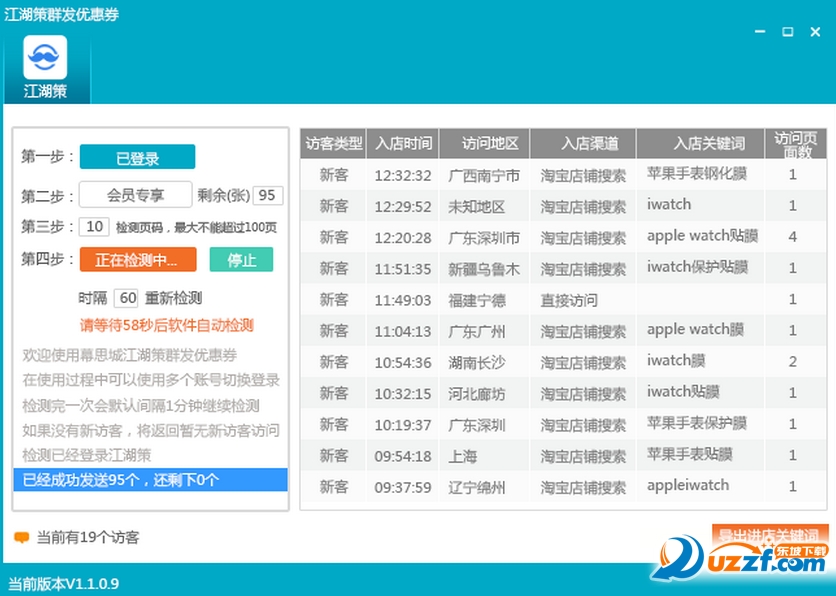Viewport: 836px width, 596px height.
Task: Sort by the 访客类型 column header
Action: 333,143
